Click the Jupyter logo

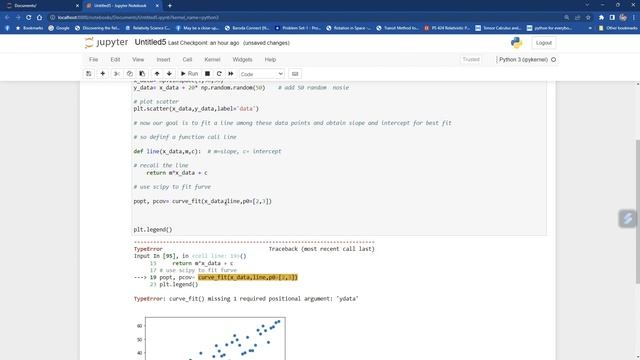(x=107, y=42)
